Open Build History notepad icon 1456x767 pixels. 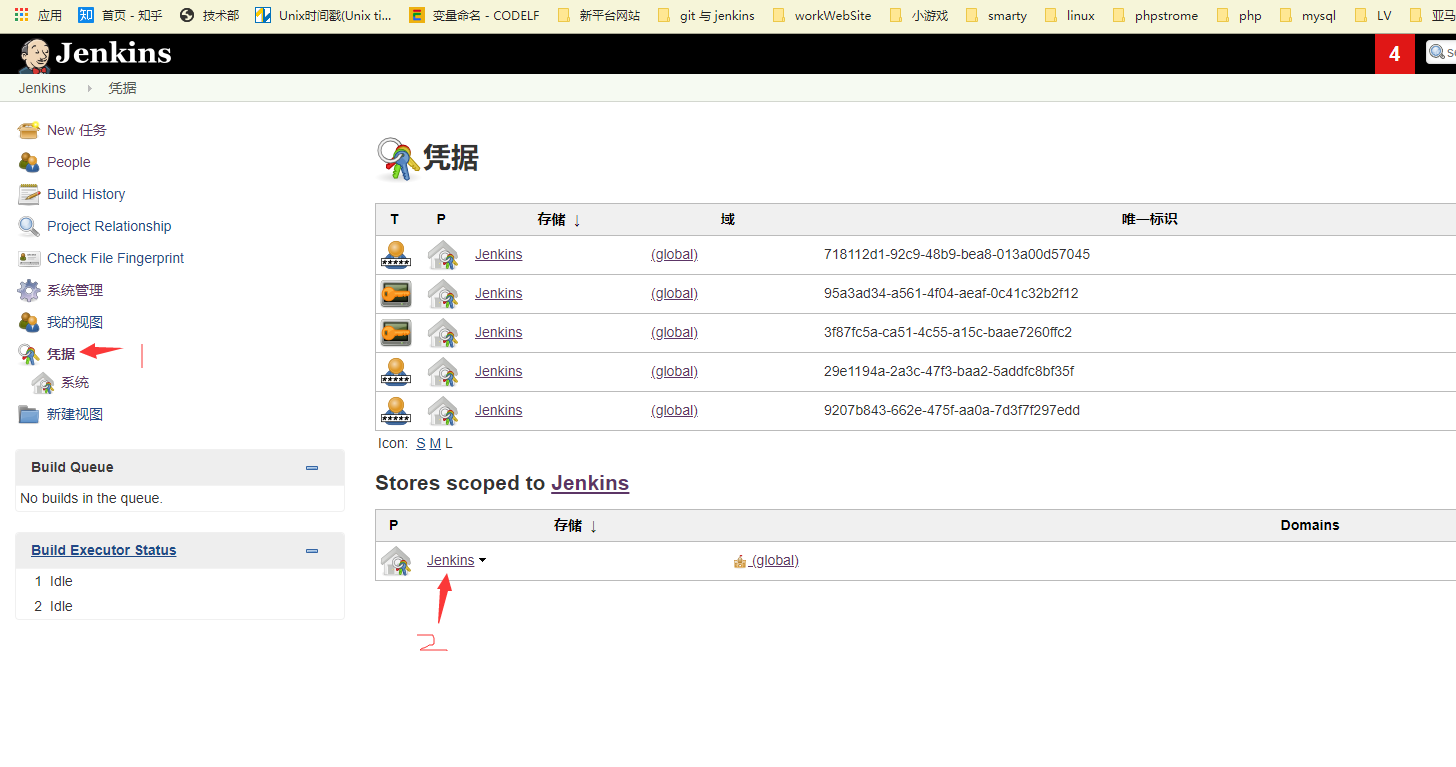(x=29, y=194)
